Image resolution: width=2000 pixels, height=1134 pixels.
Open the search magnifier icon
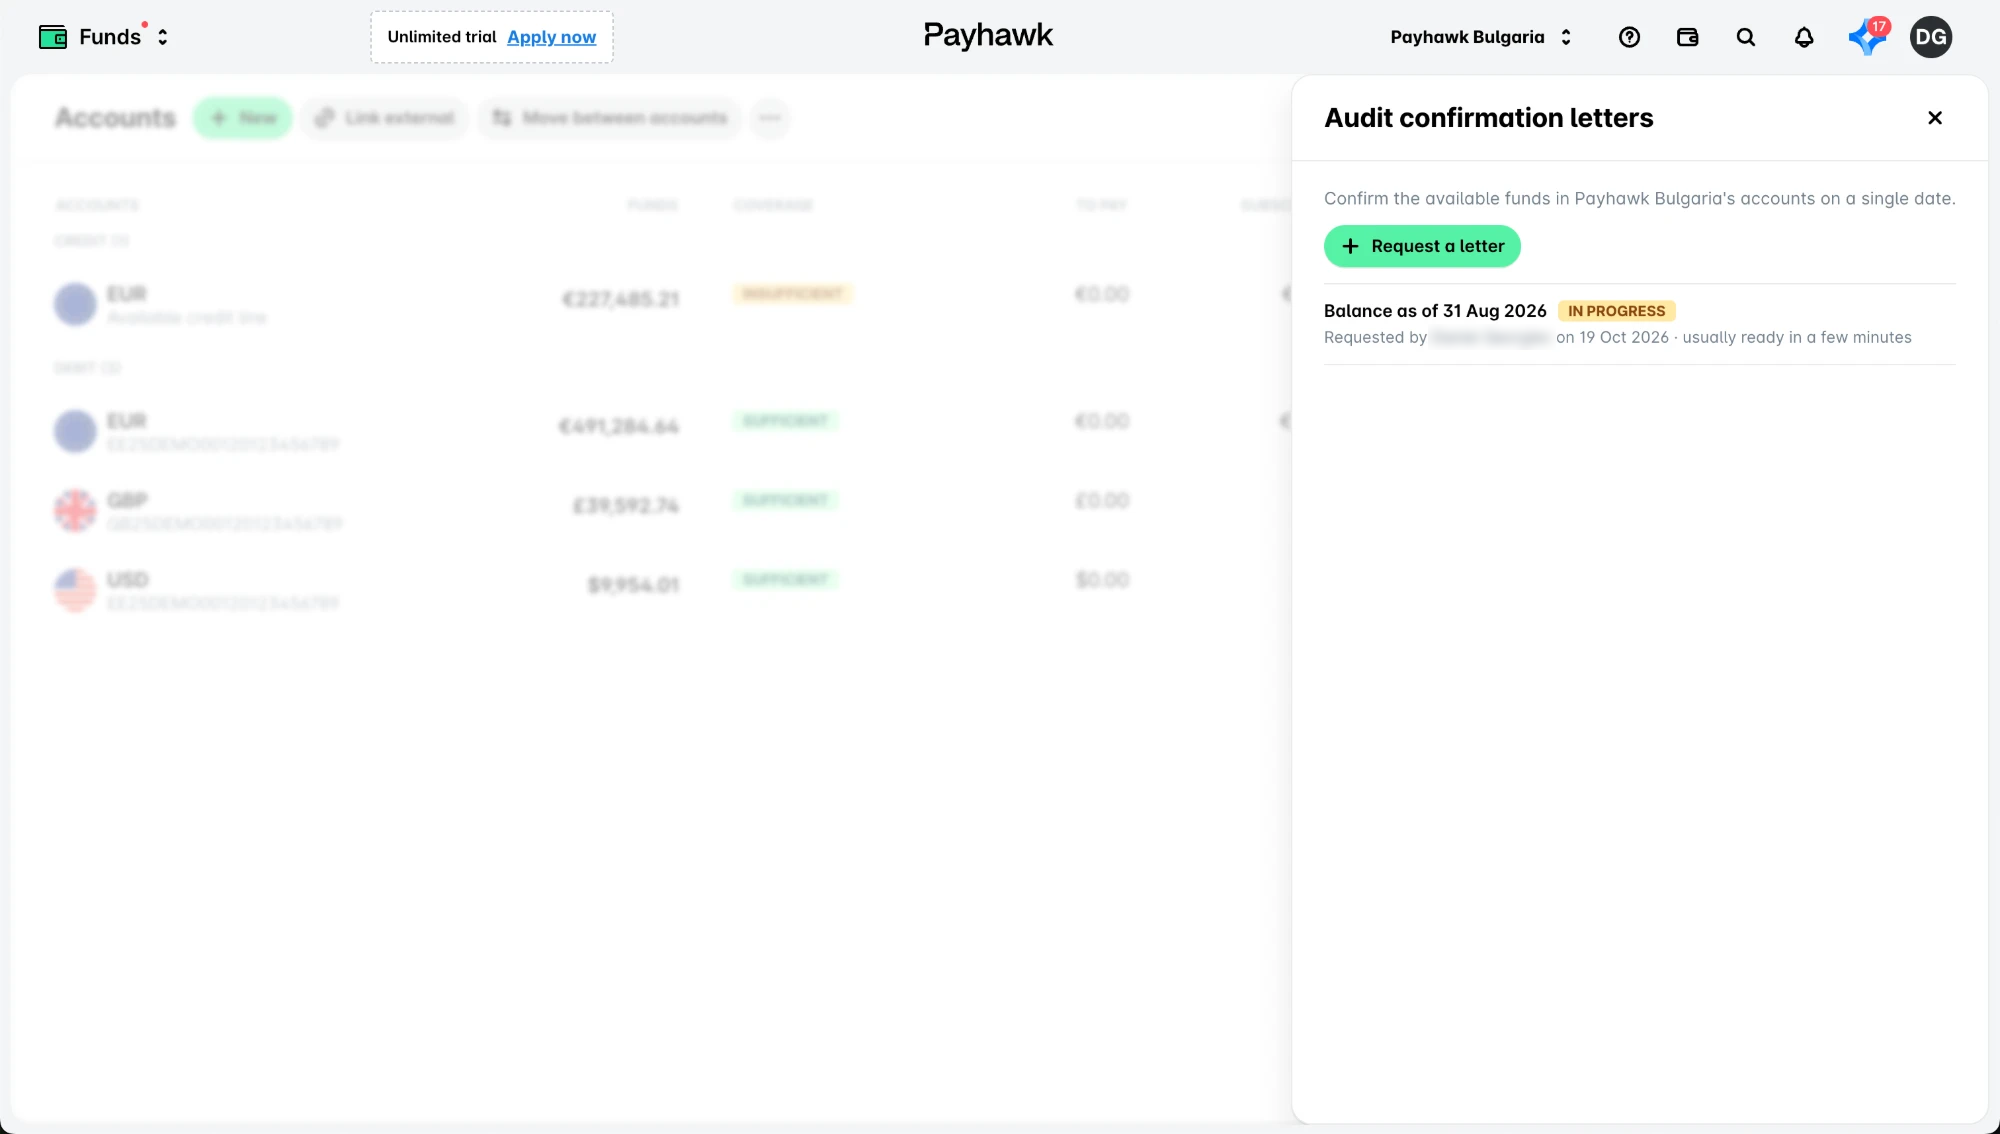point(1745,37)
